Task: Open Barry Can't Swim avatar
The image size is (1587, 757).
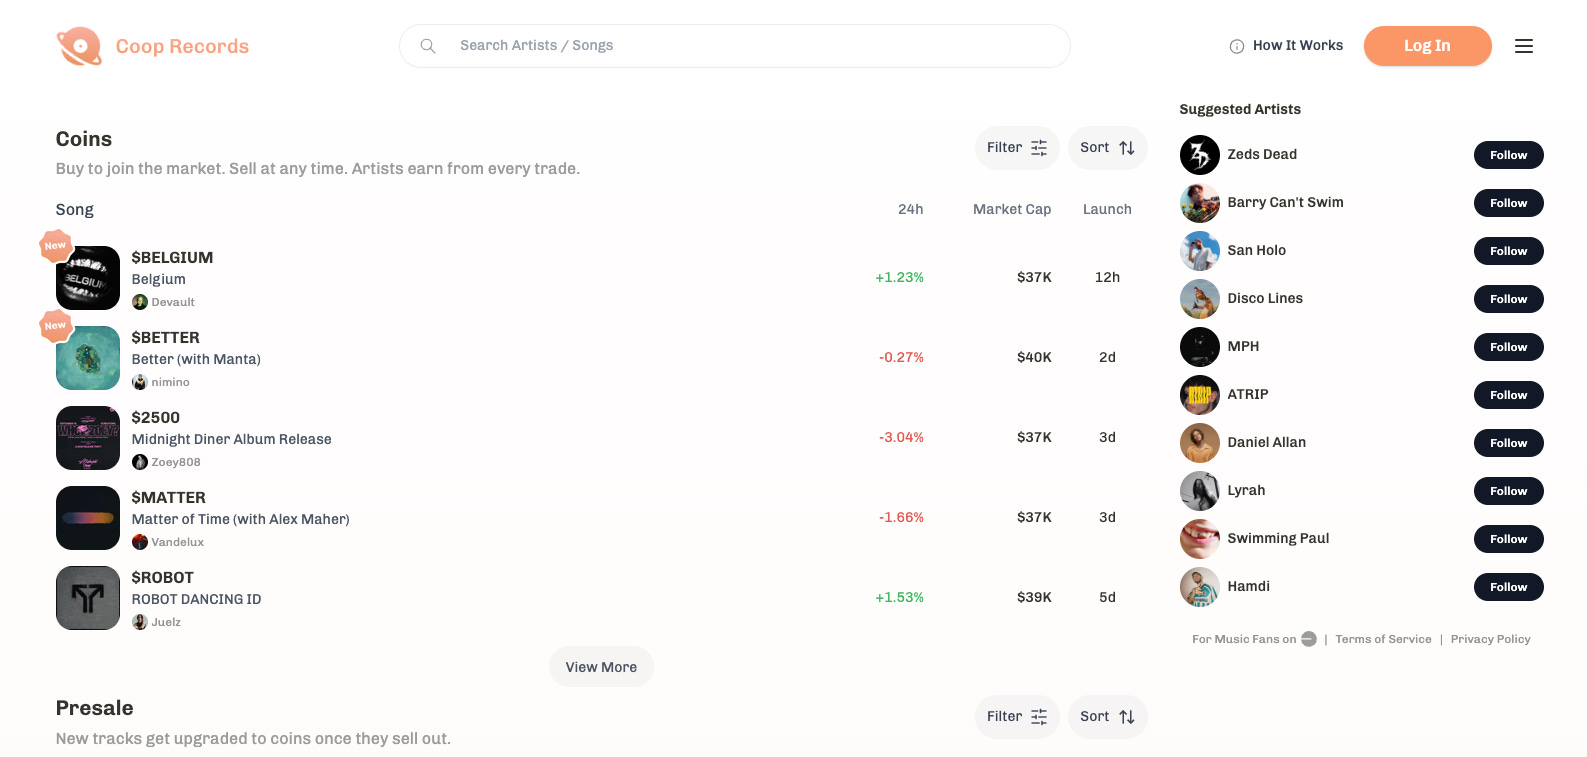Action: point(1200,203)
